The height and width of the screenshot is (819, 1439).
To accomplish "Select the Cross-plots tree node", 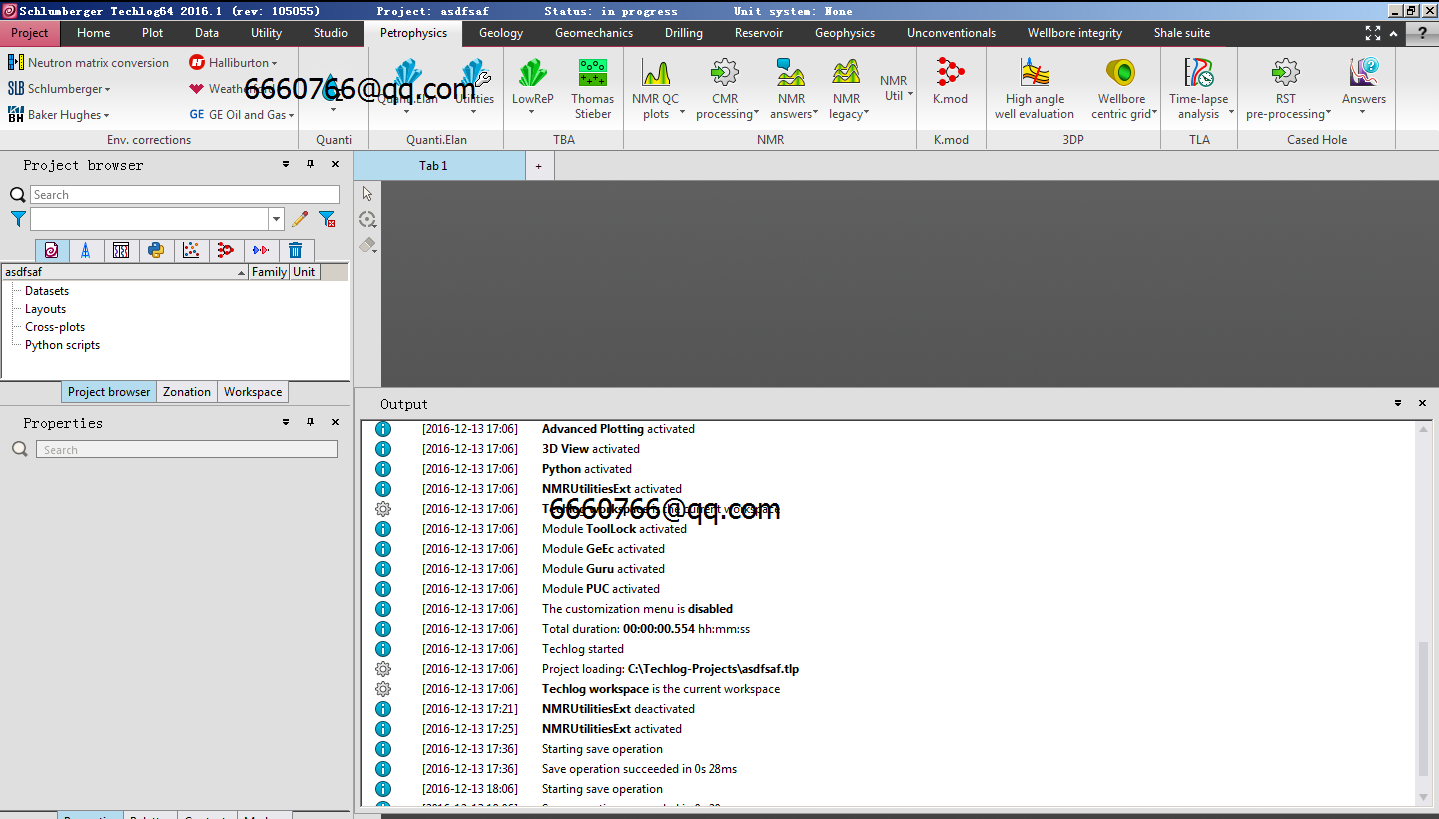I will tap(55, 327).
